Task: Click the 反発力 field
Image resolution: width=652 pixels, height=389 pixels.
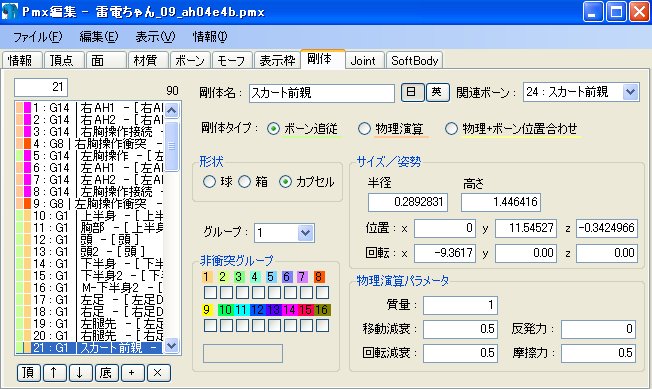Action: (598, 329)
